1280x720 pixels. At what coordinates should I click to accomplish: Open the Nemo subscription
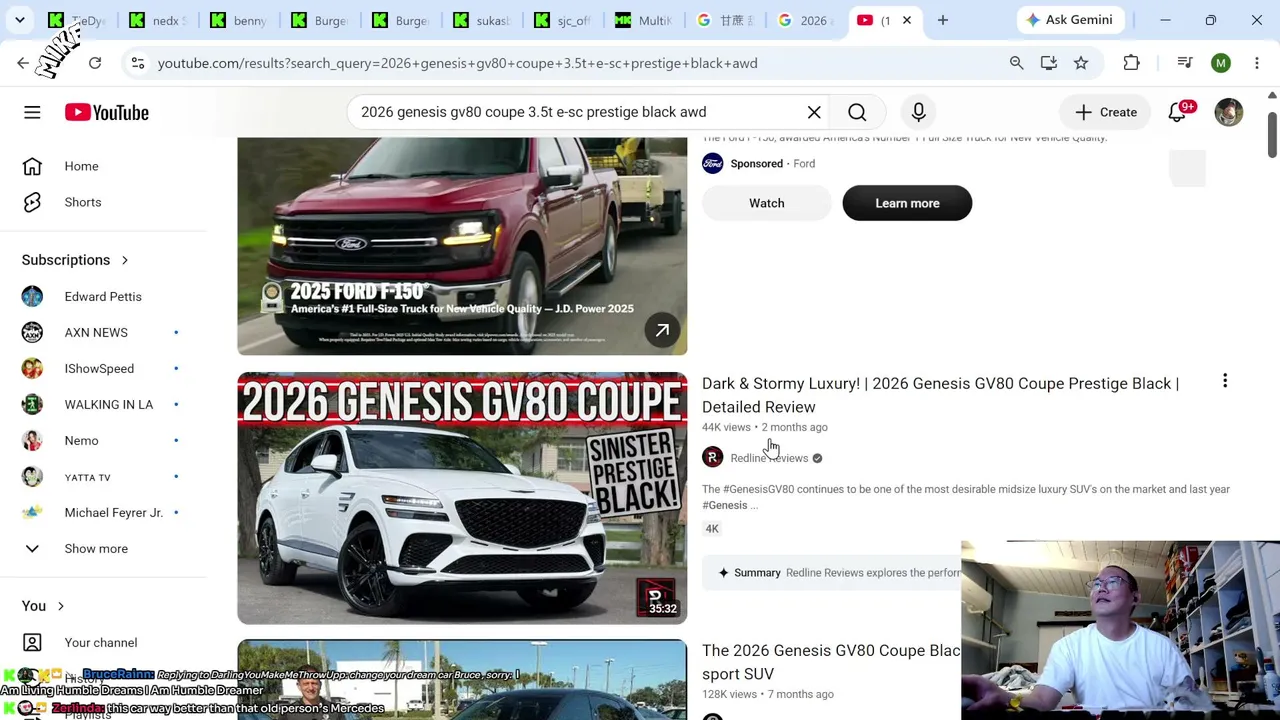pos(104,440)
